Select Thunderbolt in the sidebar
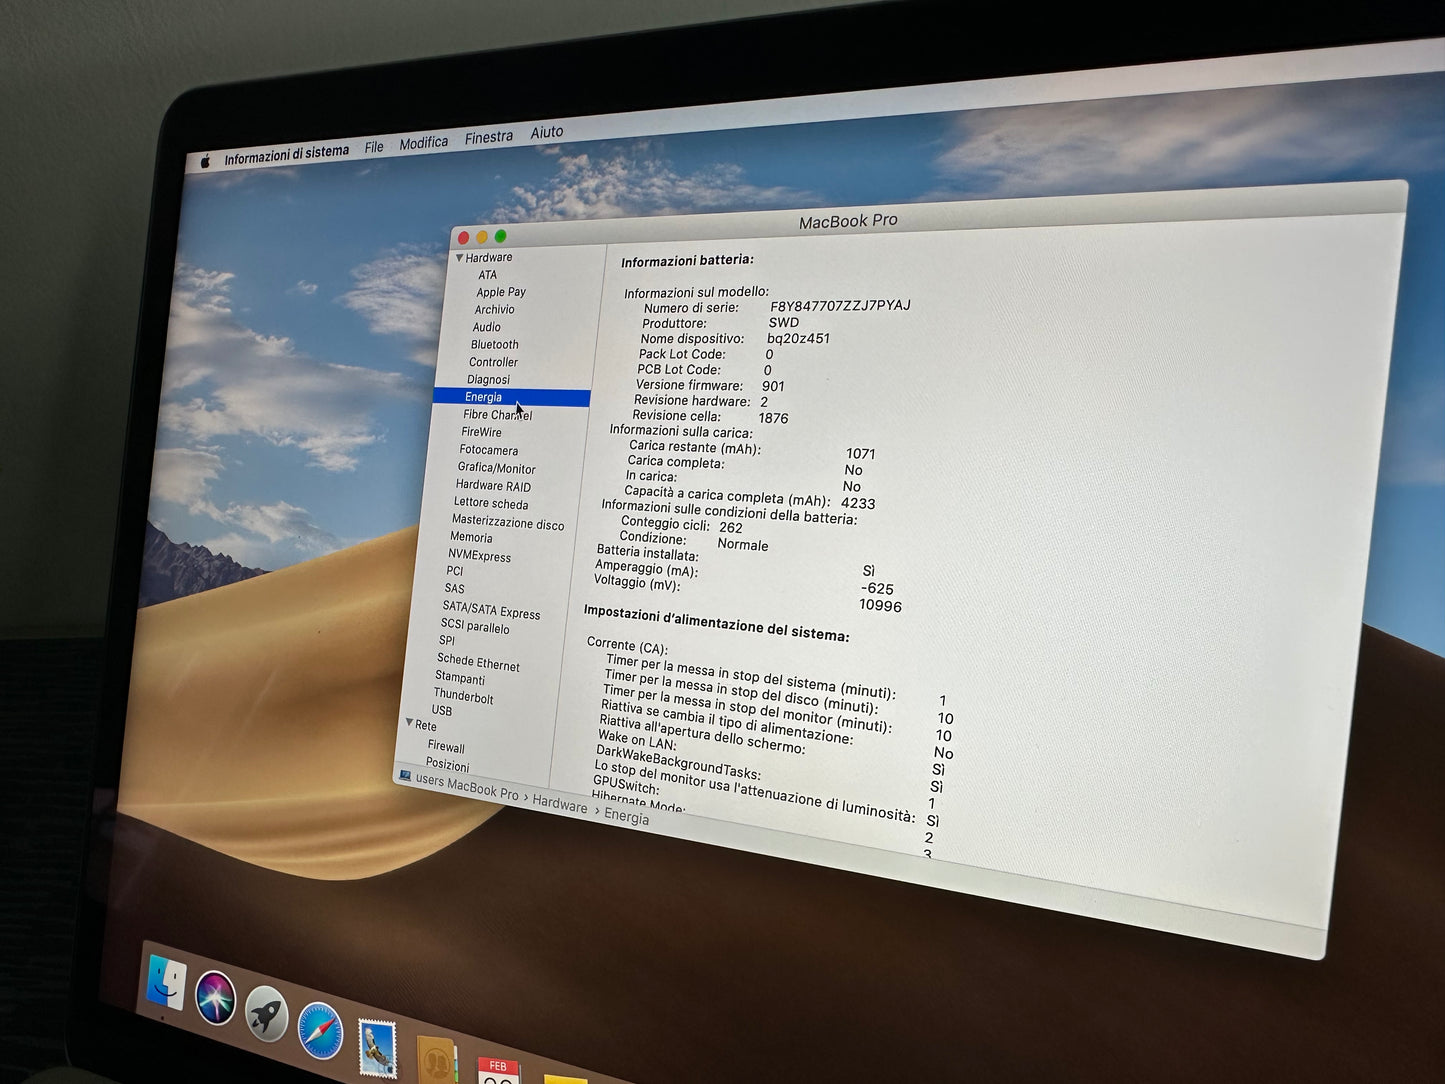Viewport: 1445px width, 1084px height. [463, 696]
